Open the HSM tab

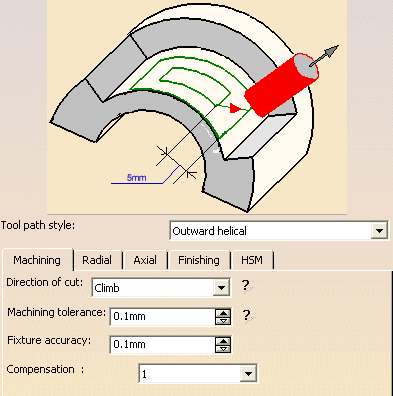252,260
